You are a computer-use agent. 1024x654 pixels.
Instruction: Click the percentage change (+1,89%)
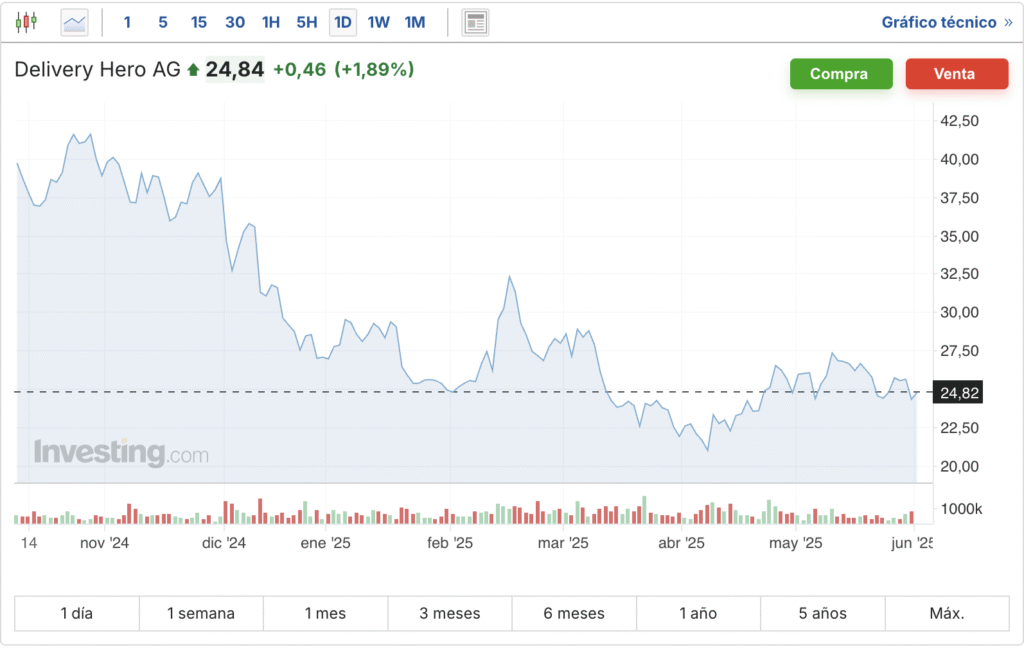pos(374,69)
